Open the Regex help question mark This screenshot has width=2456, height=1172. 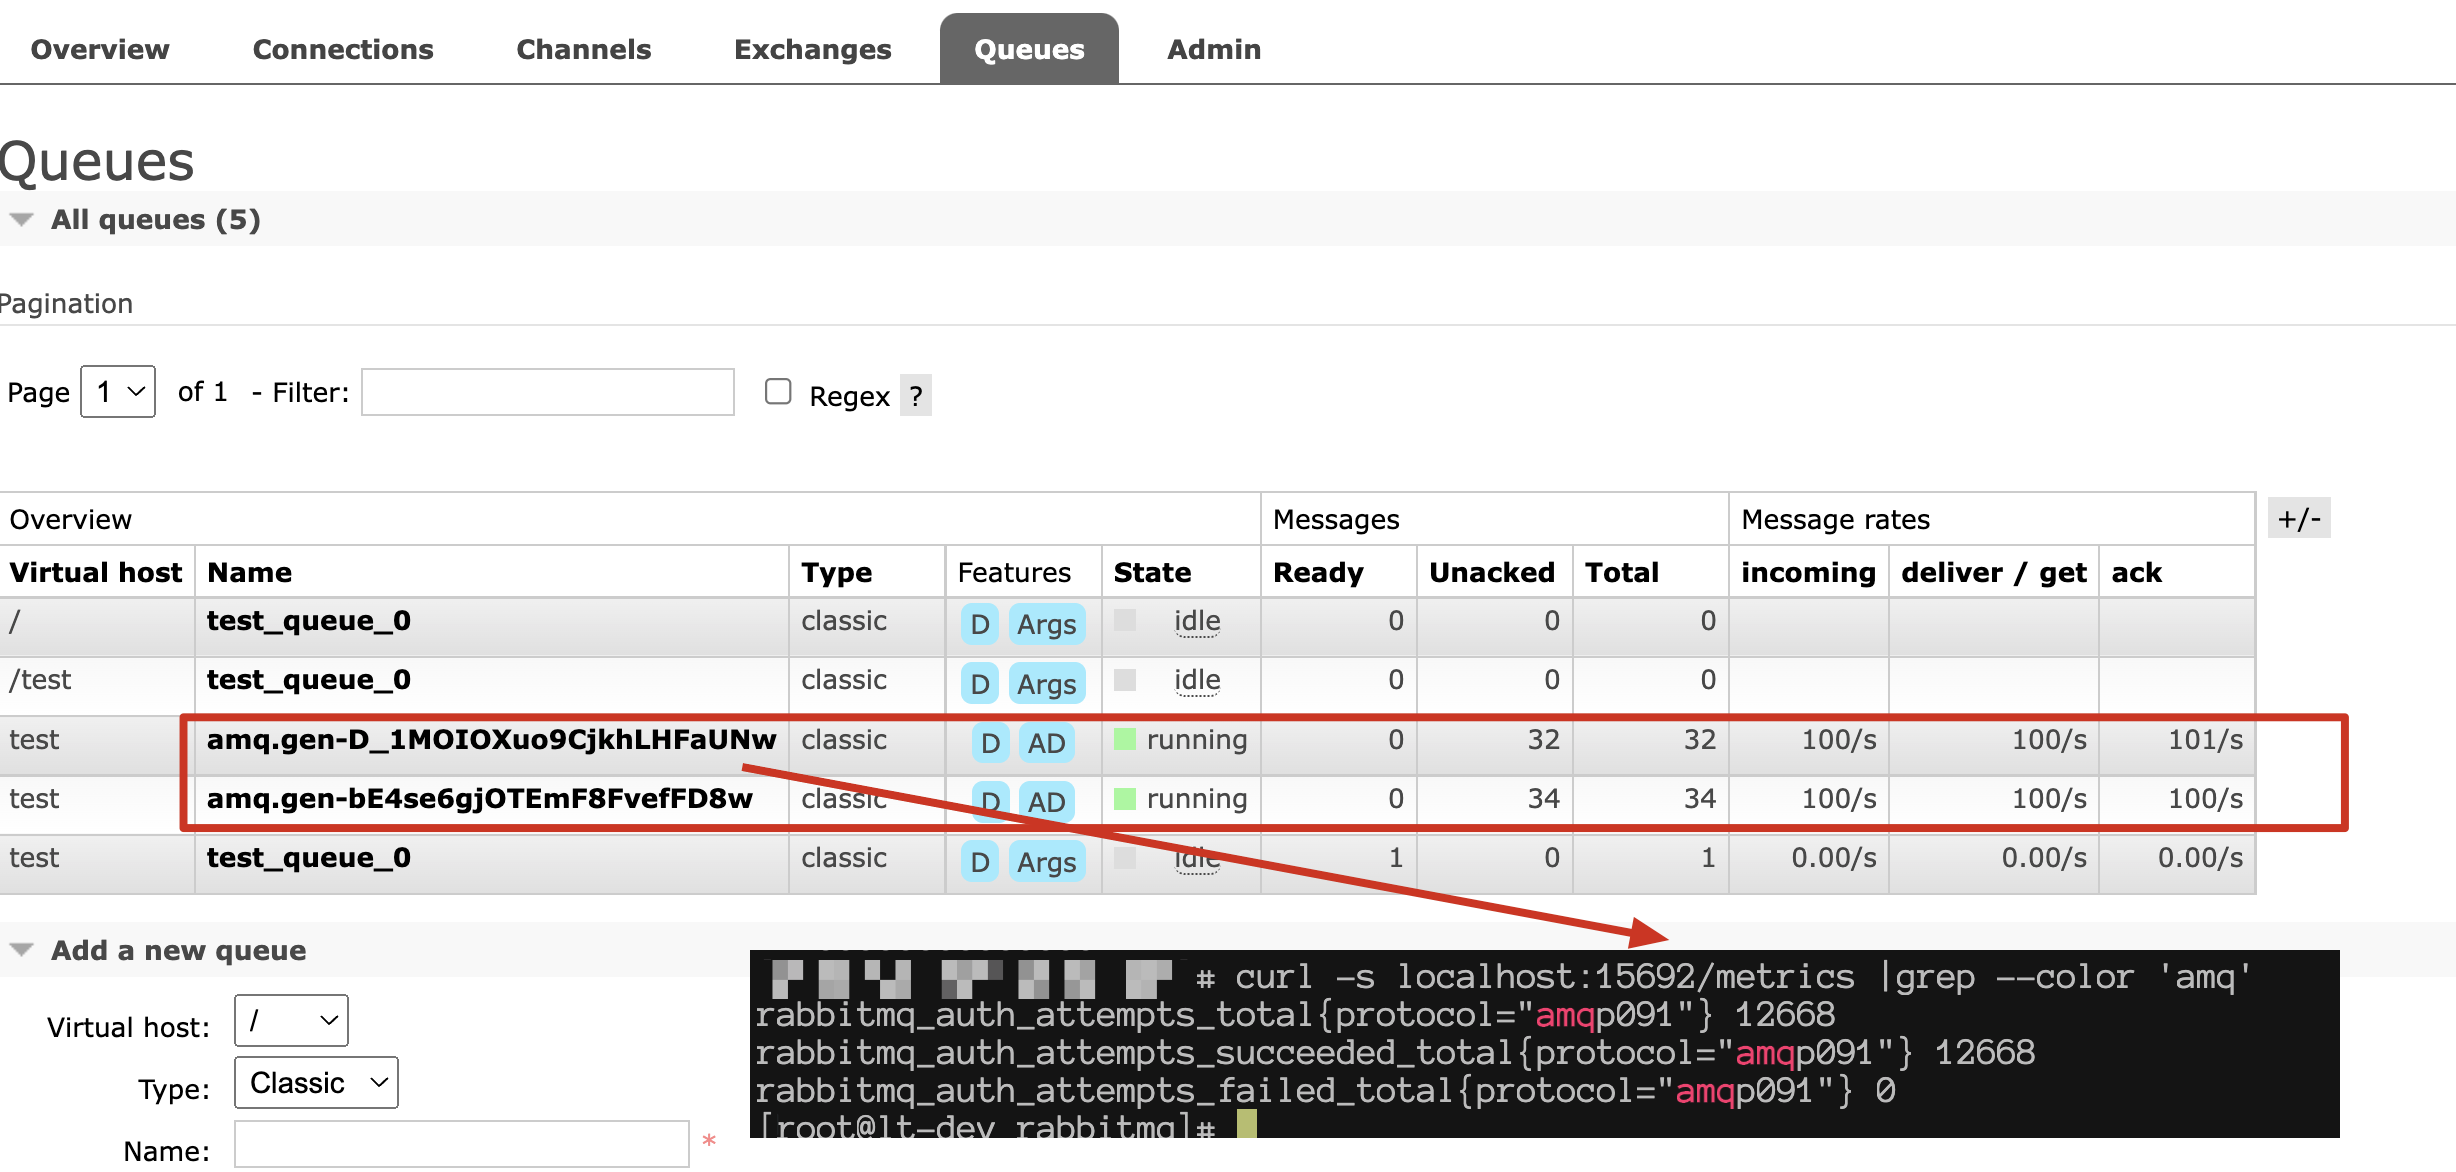[916, 396]
